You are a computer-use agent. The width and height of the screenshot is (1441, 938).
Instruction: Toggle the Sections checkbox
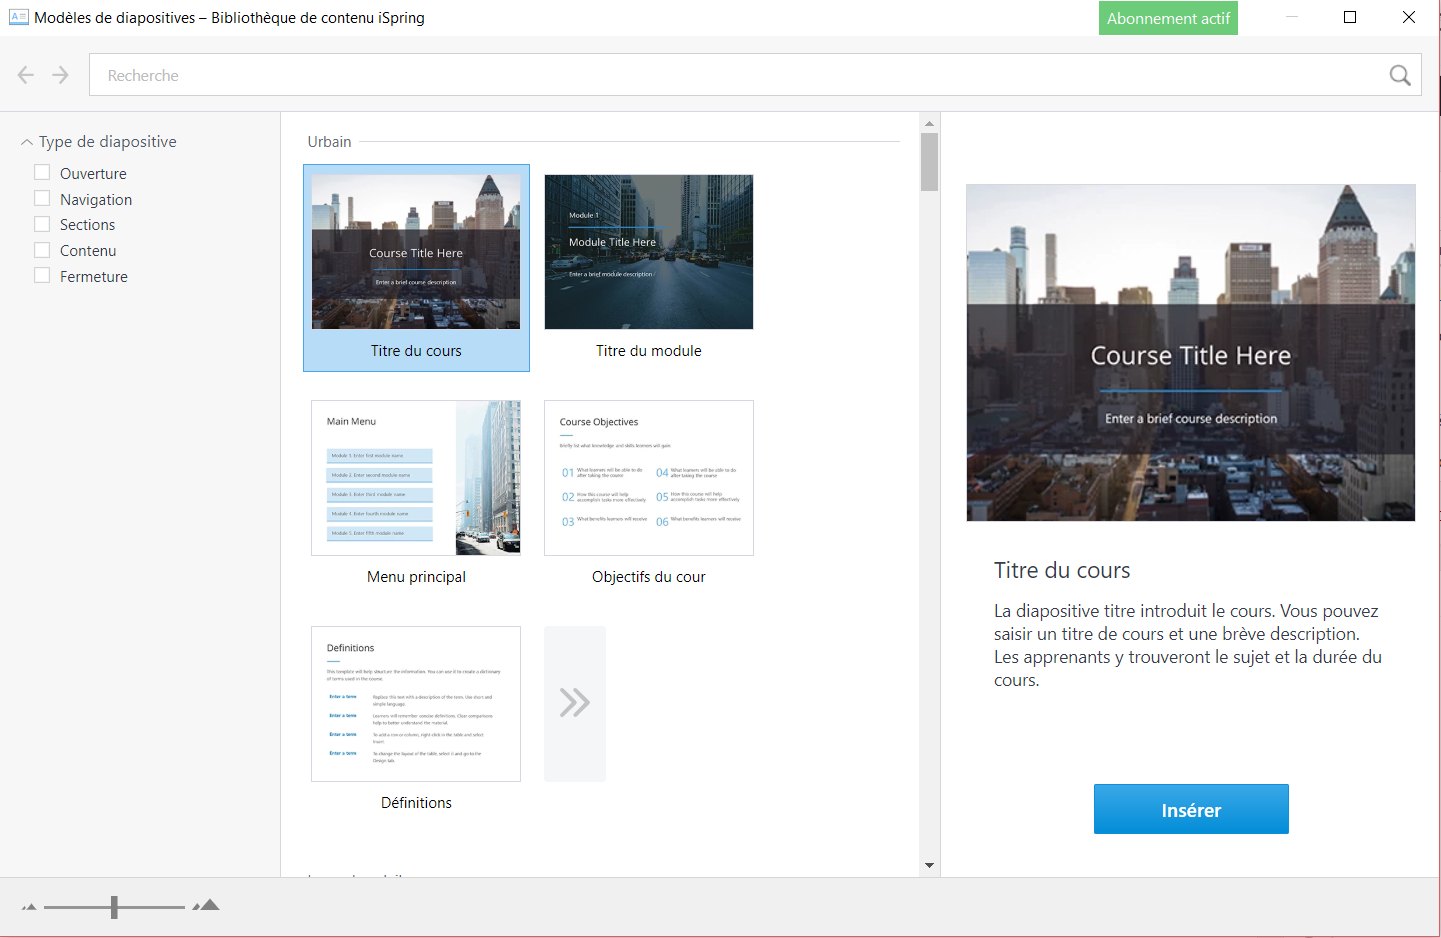[x=42, y=225]
